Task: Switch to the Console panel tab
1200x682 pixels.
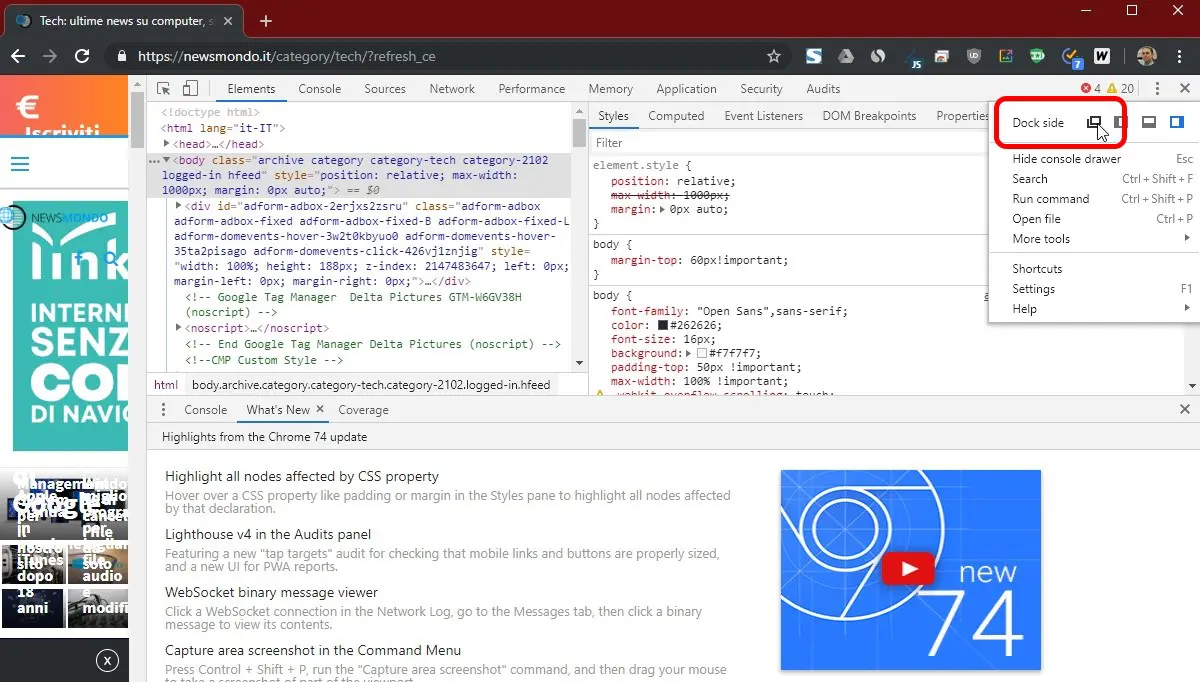Action: coord(320,88)
